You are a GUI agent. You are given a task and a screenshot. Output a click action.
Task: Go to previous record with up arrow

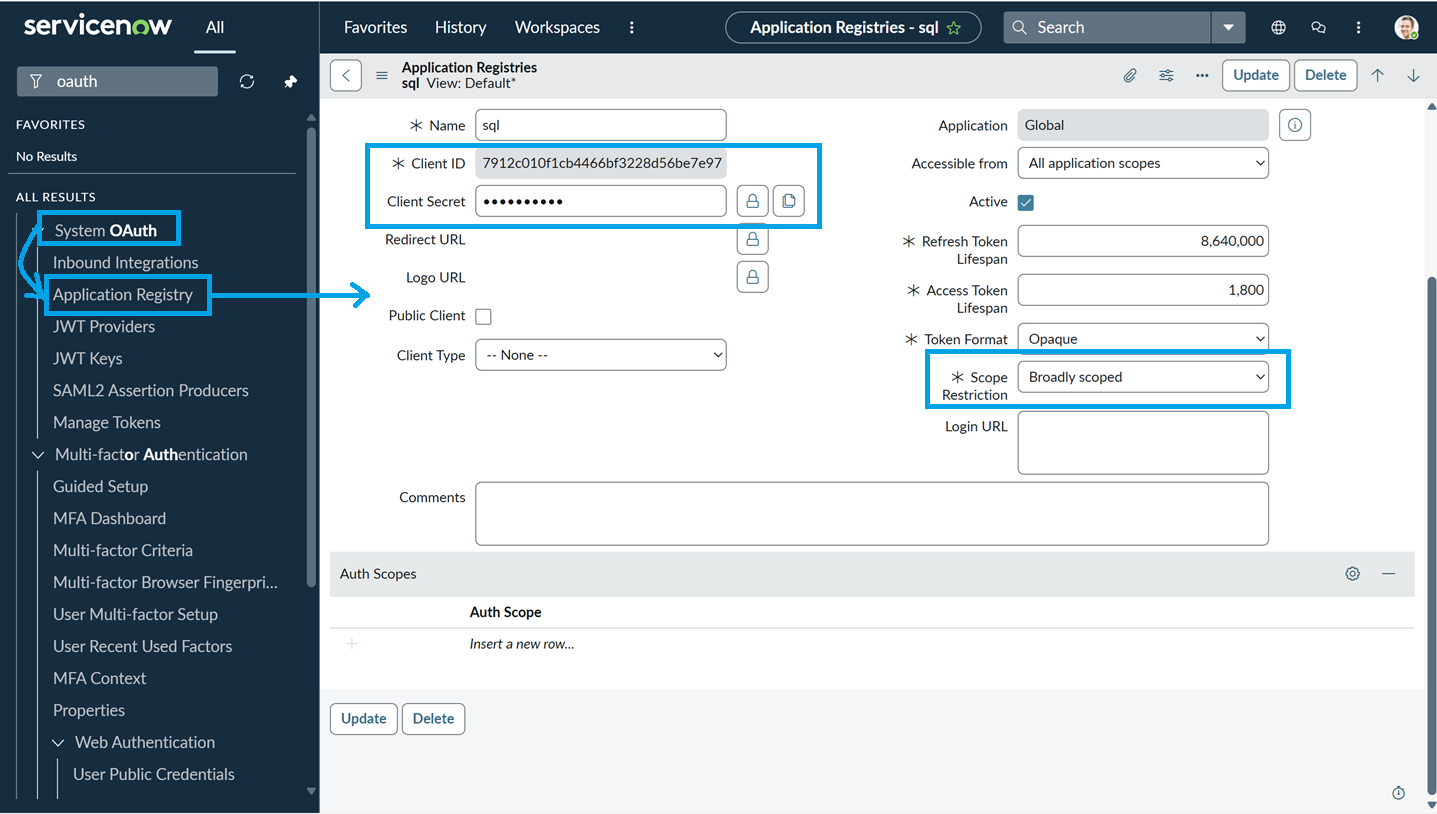(1378, 75)
